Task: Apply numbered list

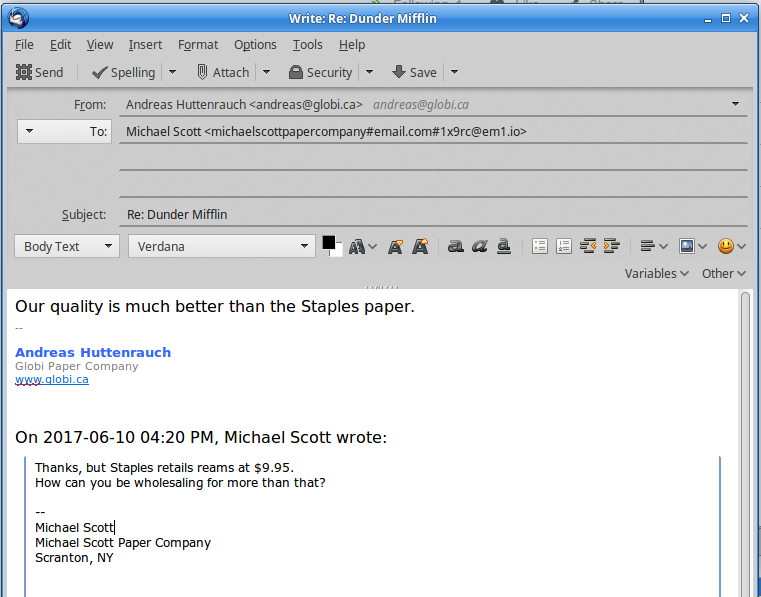Action: (x=564, y=246)
